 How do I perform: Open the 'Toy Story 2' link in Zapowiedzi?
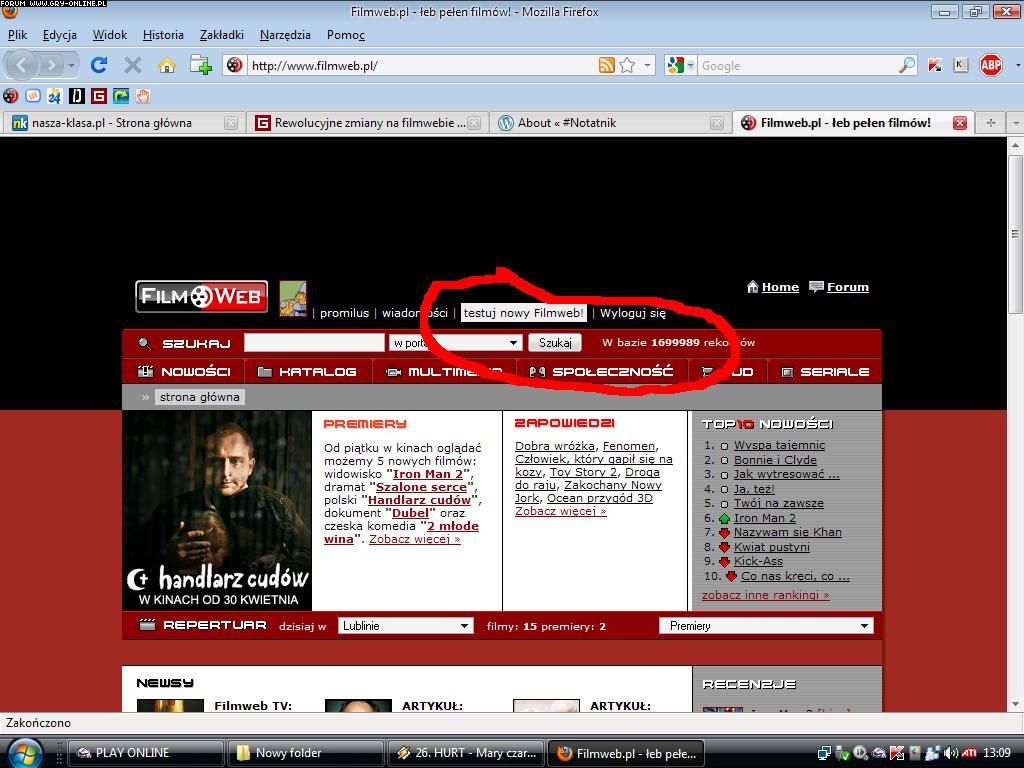point(583,472)
